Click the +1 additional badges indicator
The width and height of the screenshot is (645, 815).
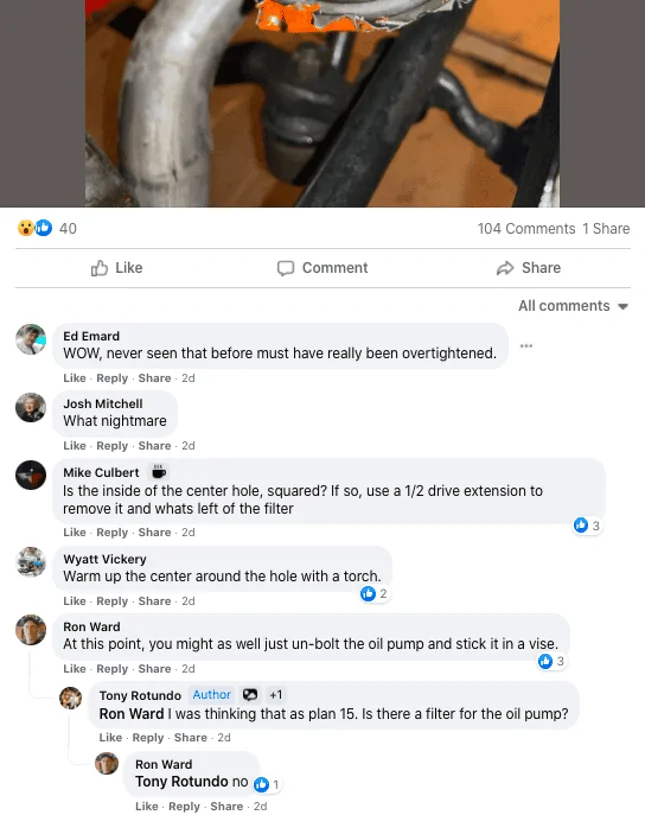(x=275, y=695)
